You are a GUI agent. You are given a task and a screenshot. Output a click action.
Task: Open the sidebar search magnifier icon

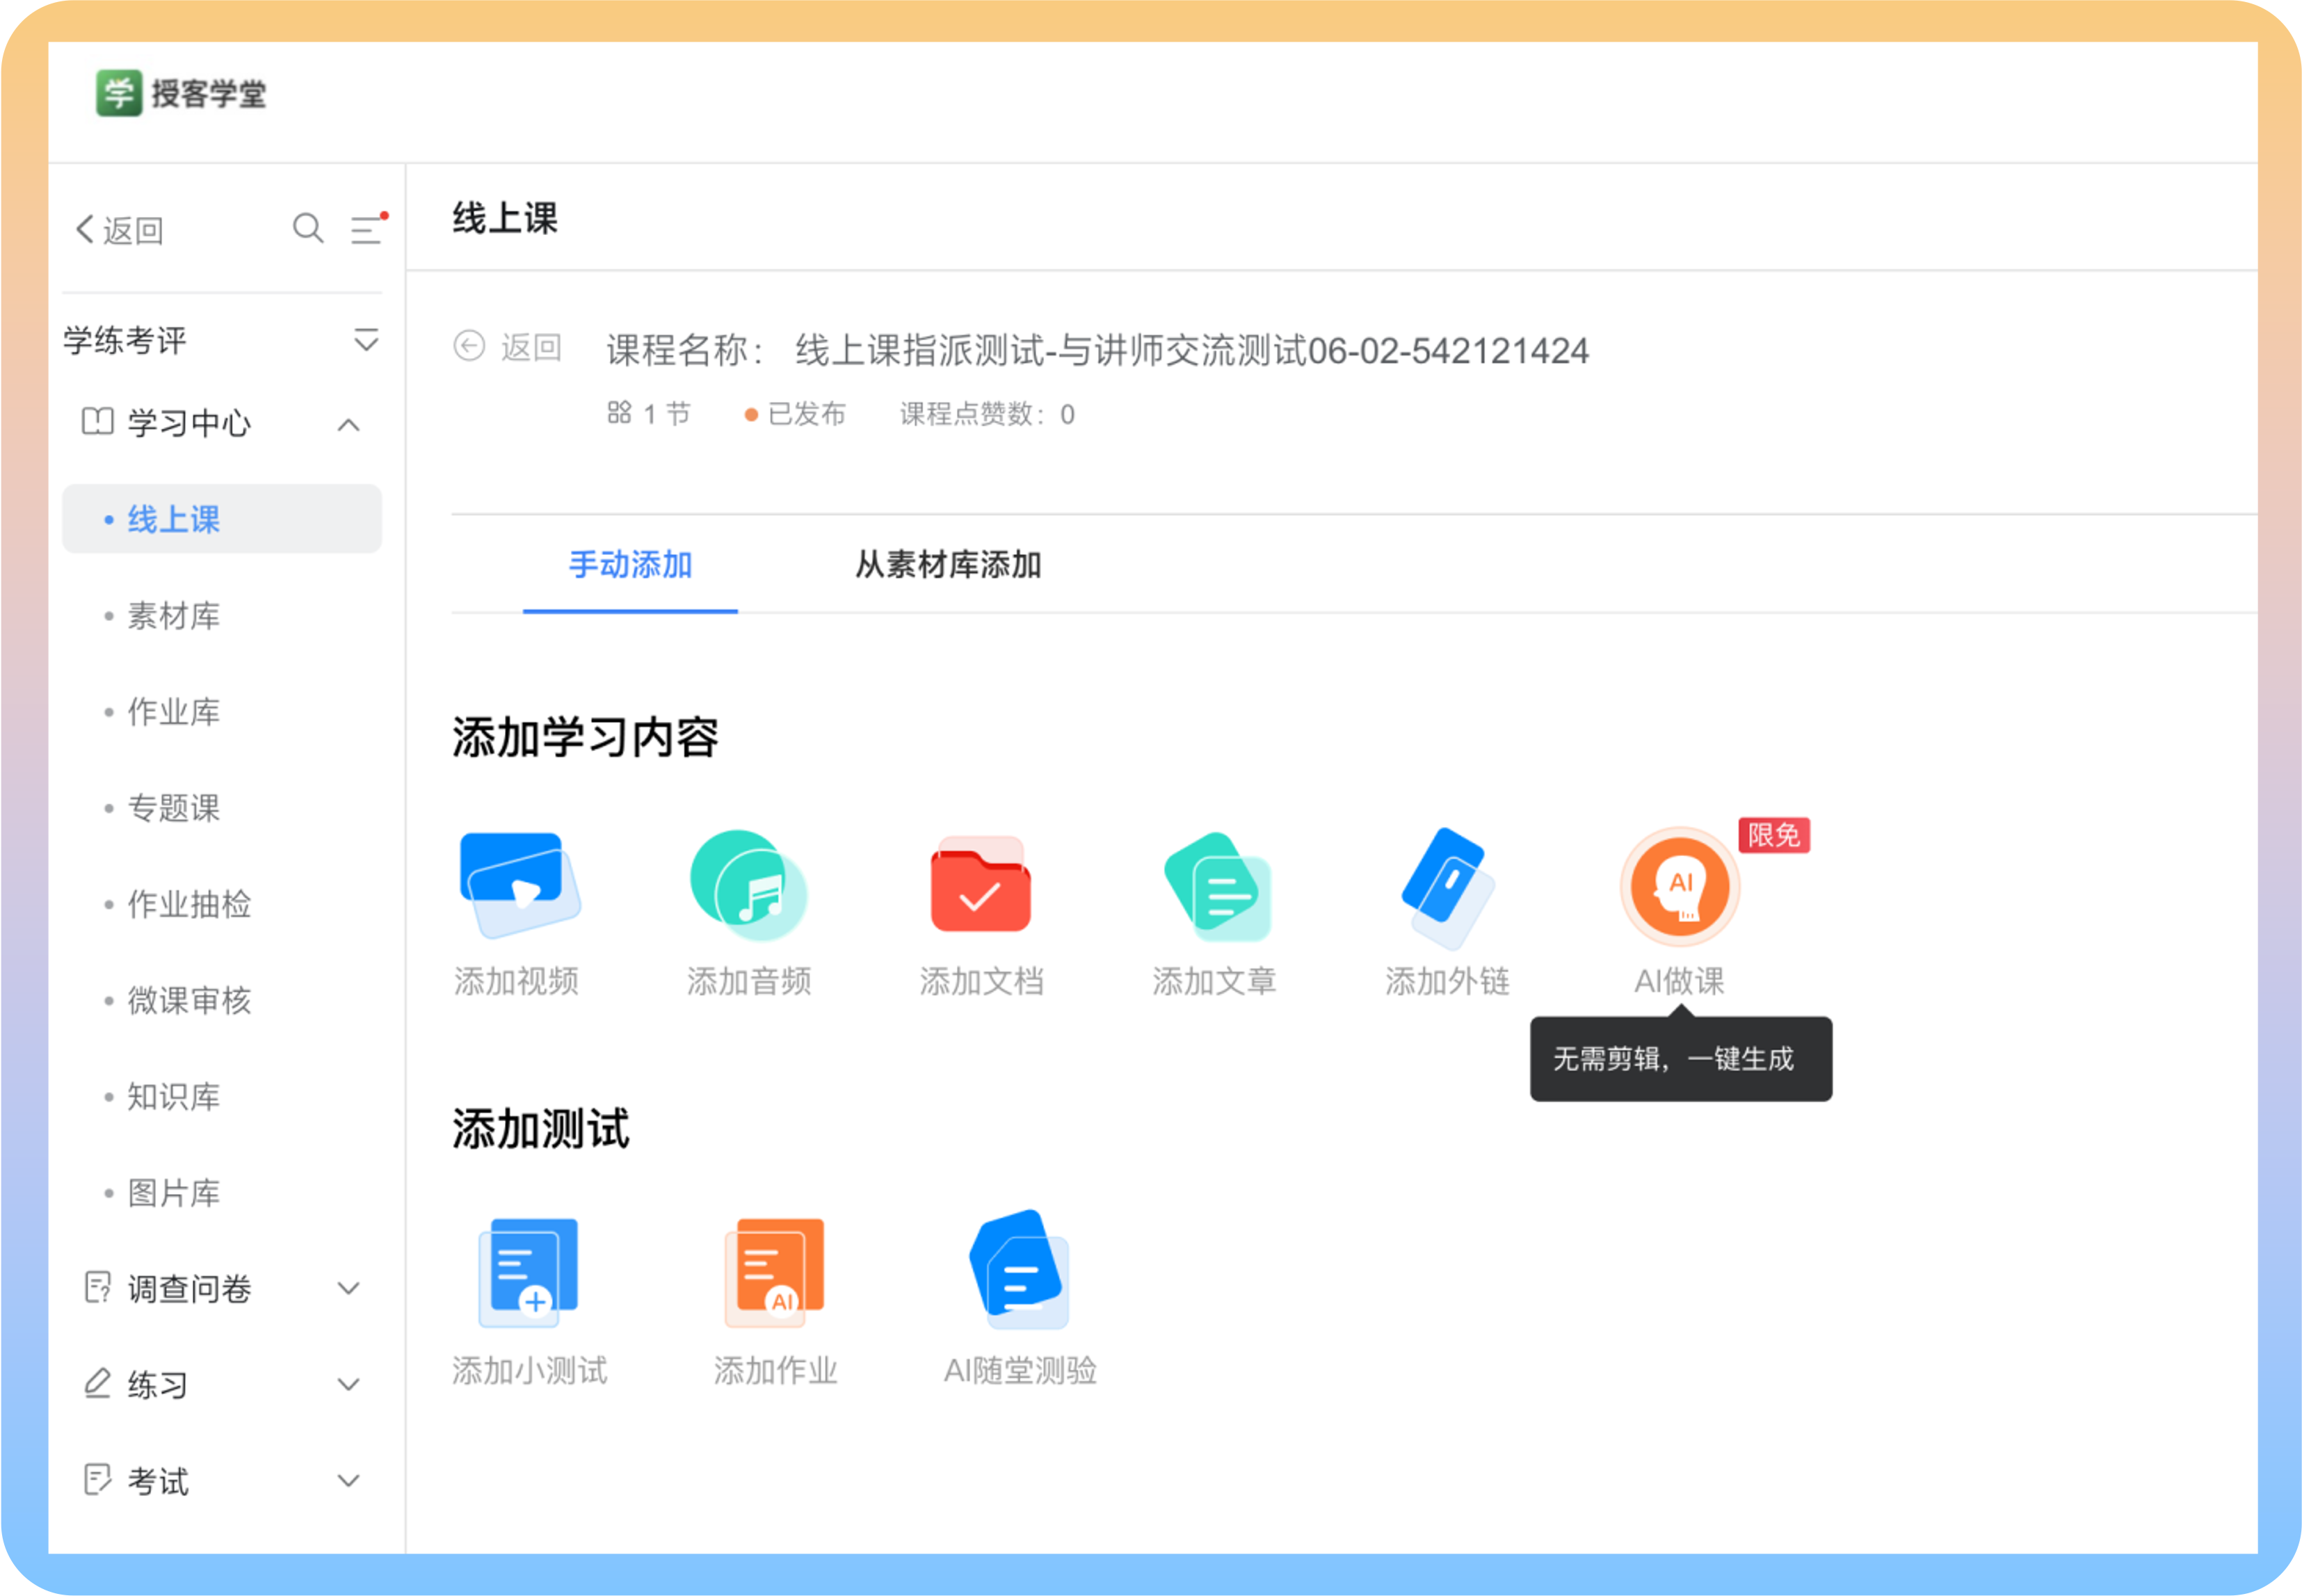(x=308, y=229)
